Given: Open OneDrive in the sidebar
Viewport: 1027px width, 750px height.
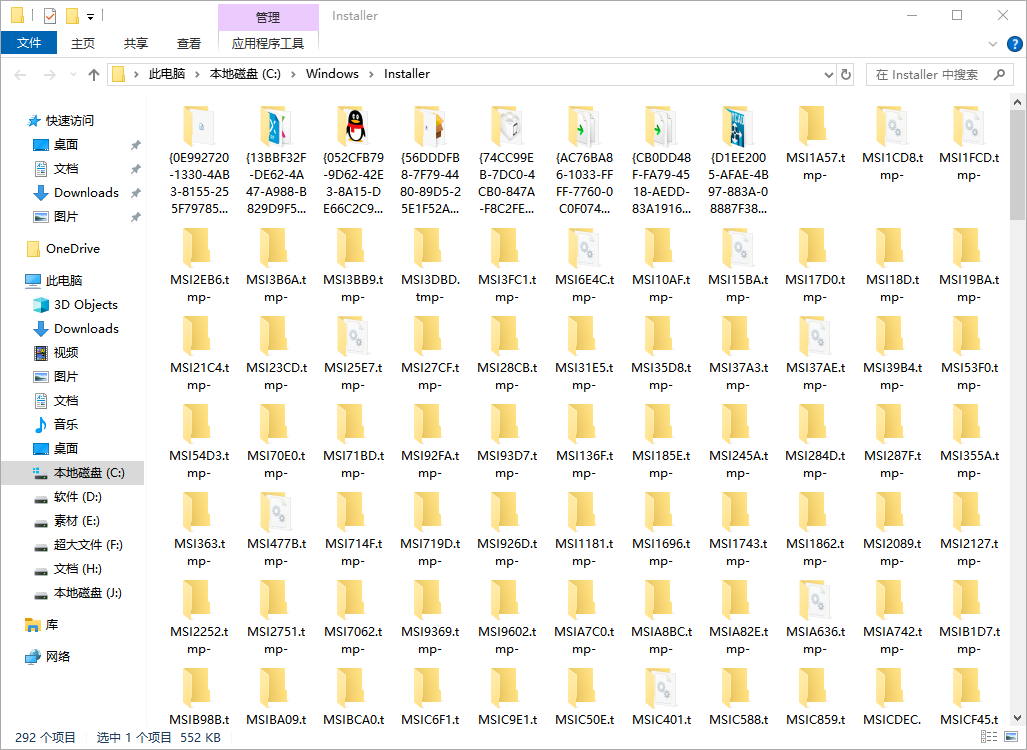Looking at the screenshot, I should pyautogui.click(x=64, y=249).
